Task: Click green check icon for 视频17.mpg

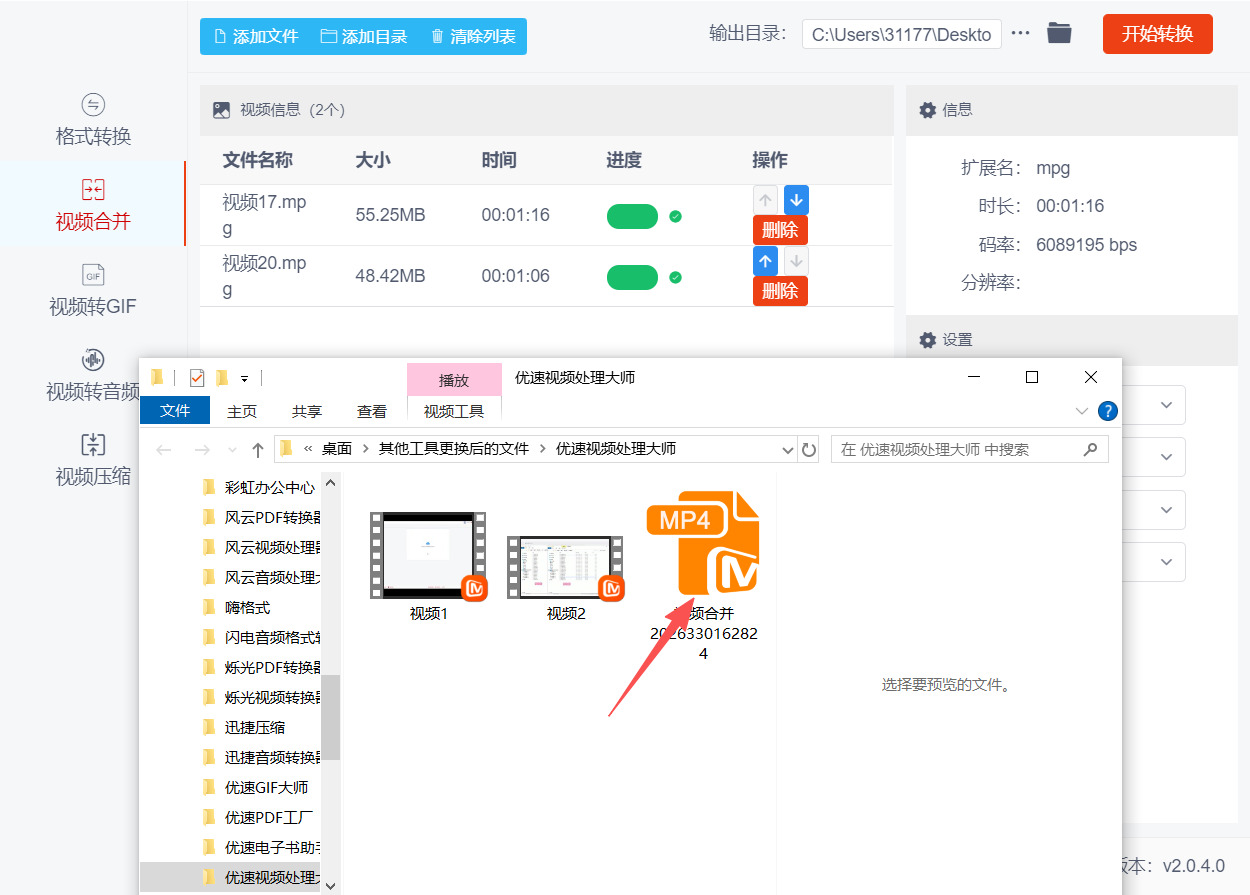Action: 675,216
